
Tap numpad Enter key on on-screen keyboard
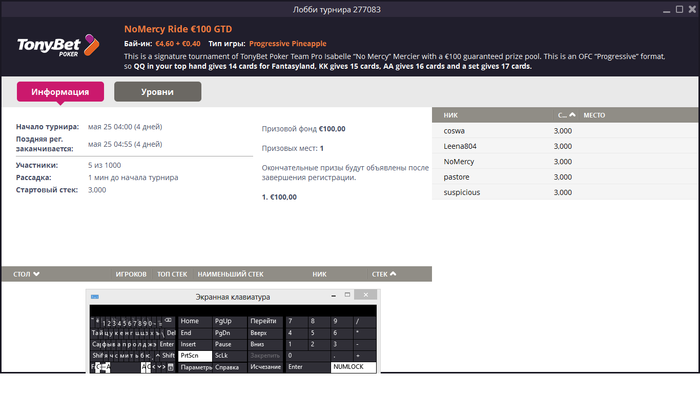coord(308,367)
